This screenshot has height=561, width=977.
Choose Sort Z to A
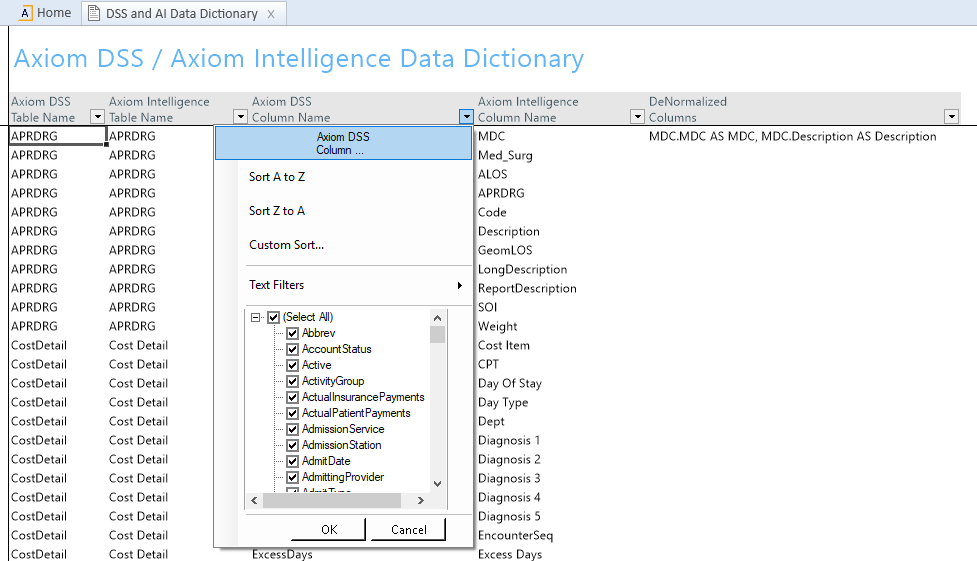pyautogui.click(x=277, y=211)
